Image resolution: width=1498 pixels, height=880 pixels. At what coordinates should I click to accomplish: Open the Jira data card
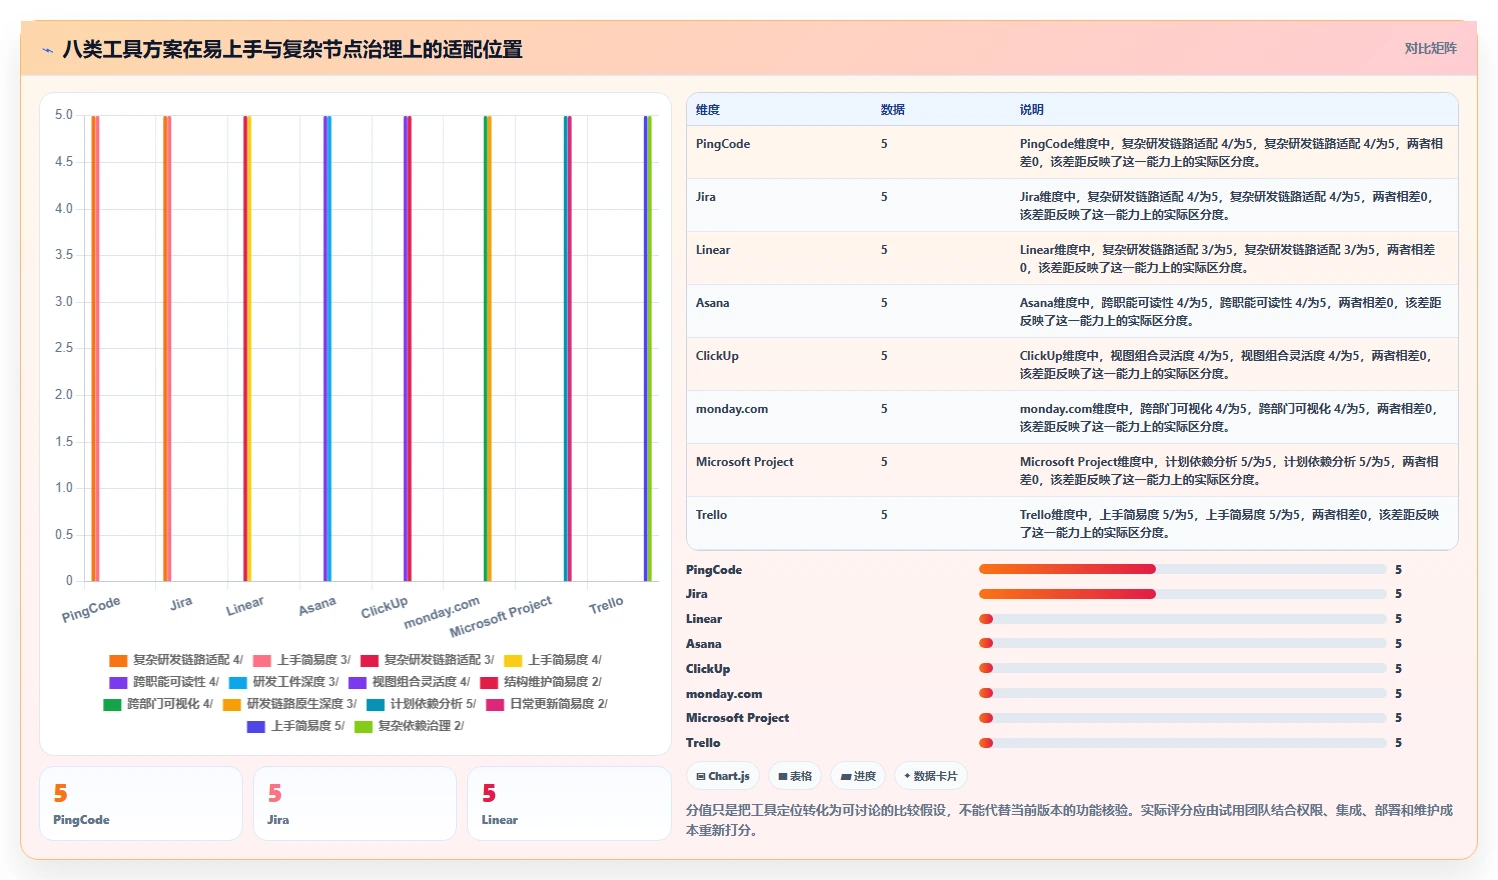point(355,804)
